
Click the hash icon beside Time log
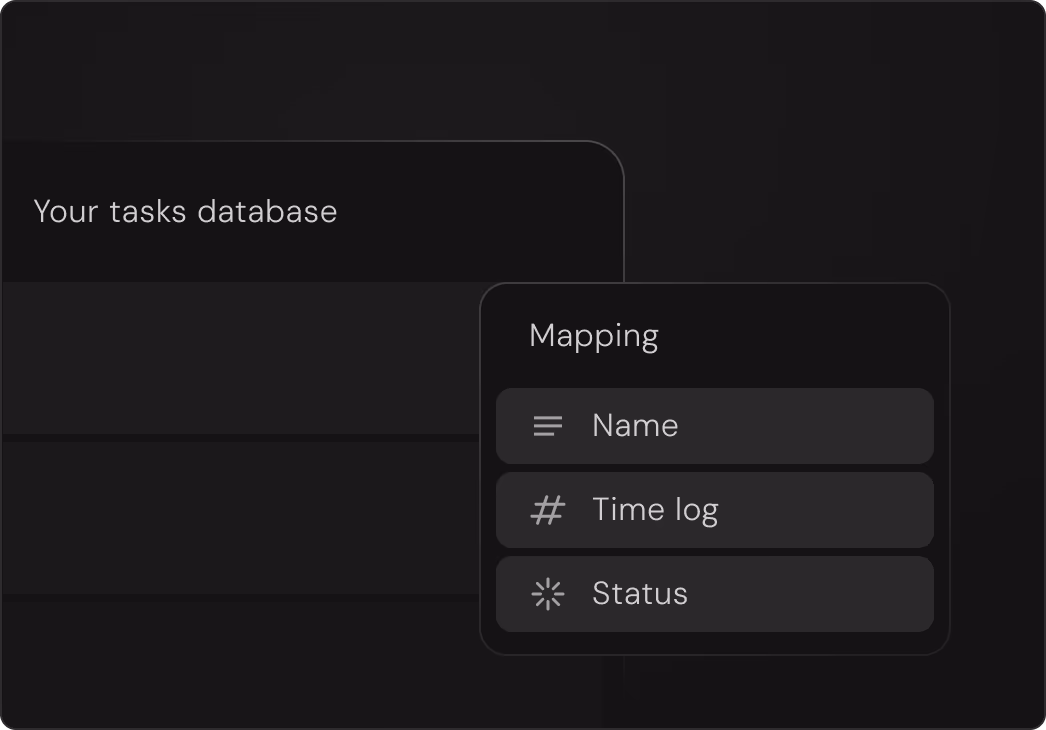(x=548, y=510)
